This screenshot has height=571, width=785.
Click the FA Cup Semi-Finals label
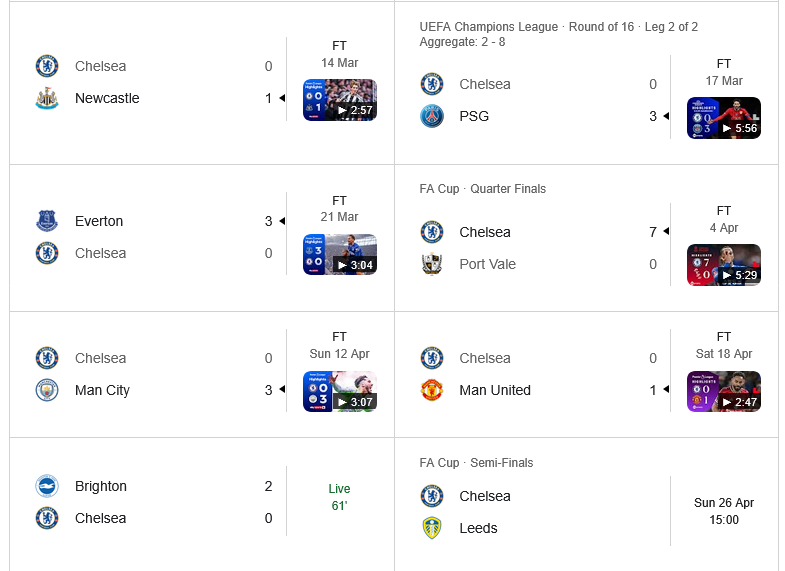pos(477,463)
